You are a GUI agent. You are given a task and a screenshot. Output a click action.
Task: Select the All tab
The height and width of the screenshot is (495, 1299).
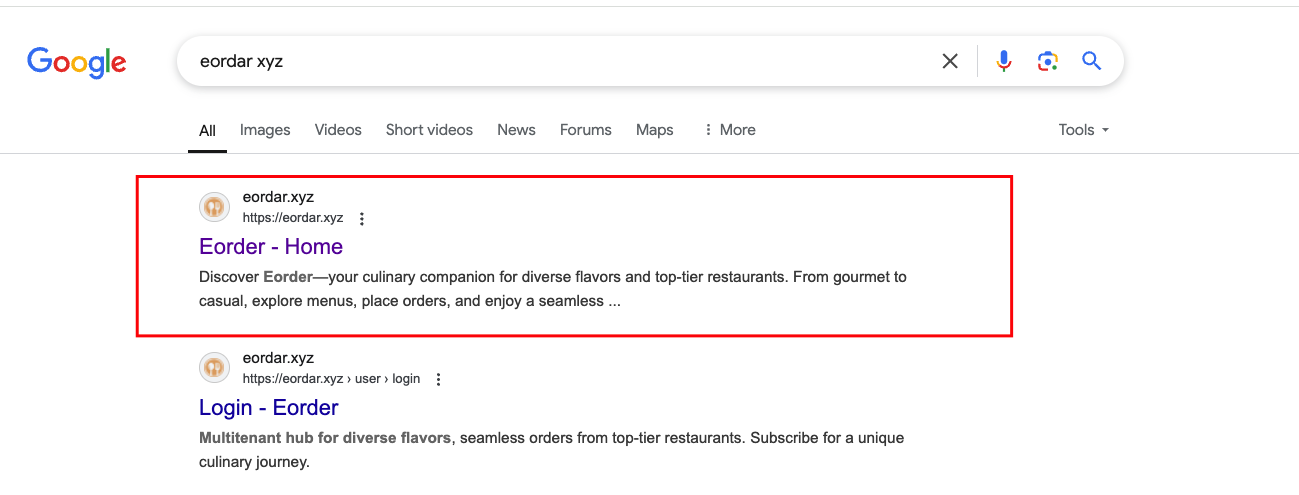[x=207, y=130]
